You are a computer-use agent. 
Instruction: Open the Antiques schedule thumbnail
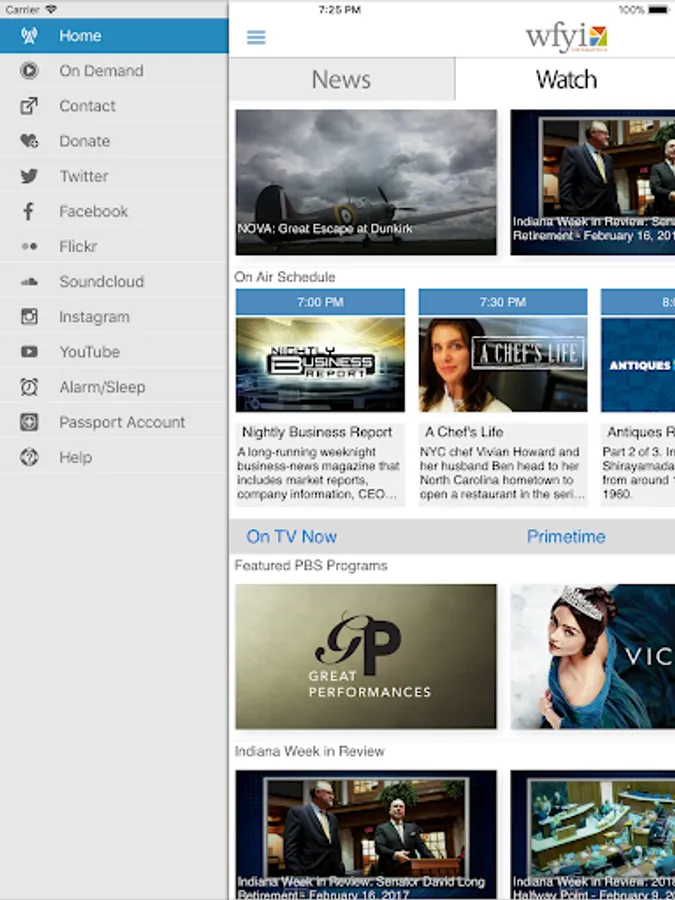638,364
